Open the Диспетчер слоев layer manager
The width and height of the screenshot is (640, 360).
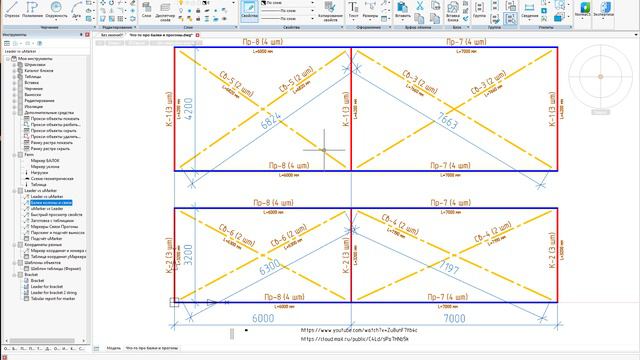click(165, 11)
